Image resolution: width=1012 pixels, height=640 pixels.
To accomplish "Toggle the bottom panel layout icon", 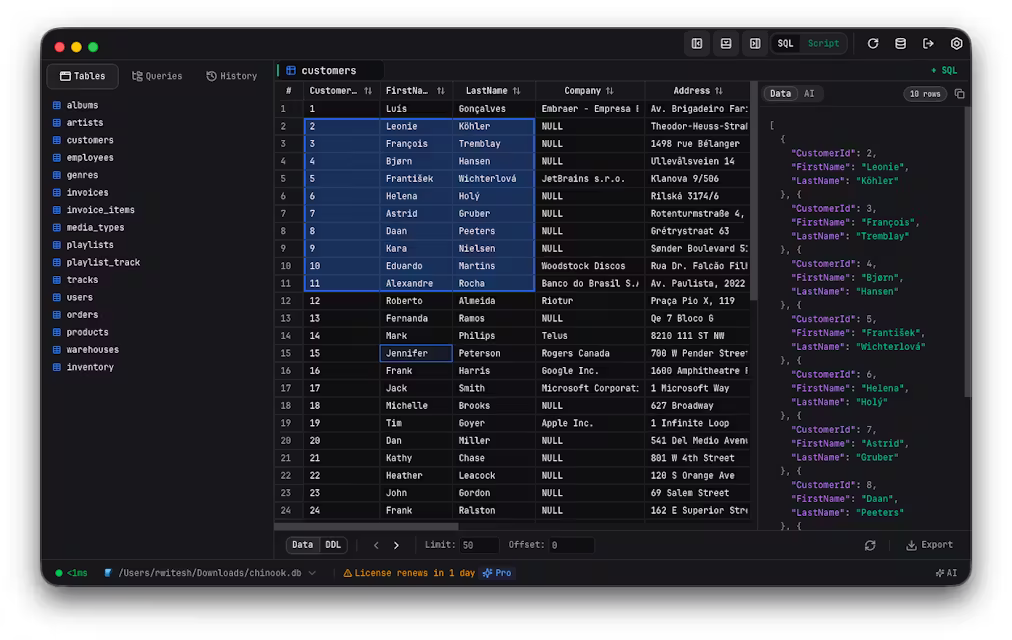I will click(x=726, y=44).
